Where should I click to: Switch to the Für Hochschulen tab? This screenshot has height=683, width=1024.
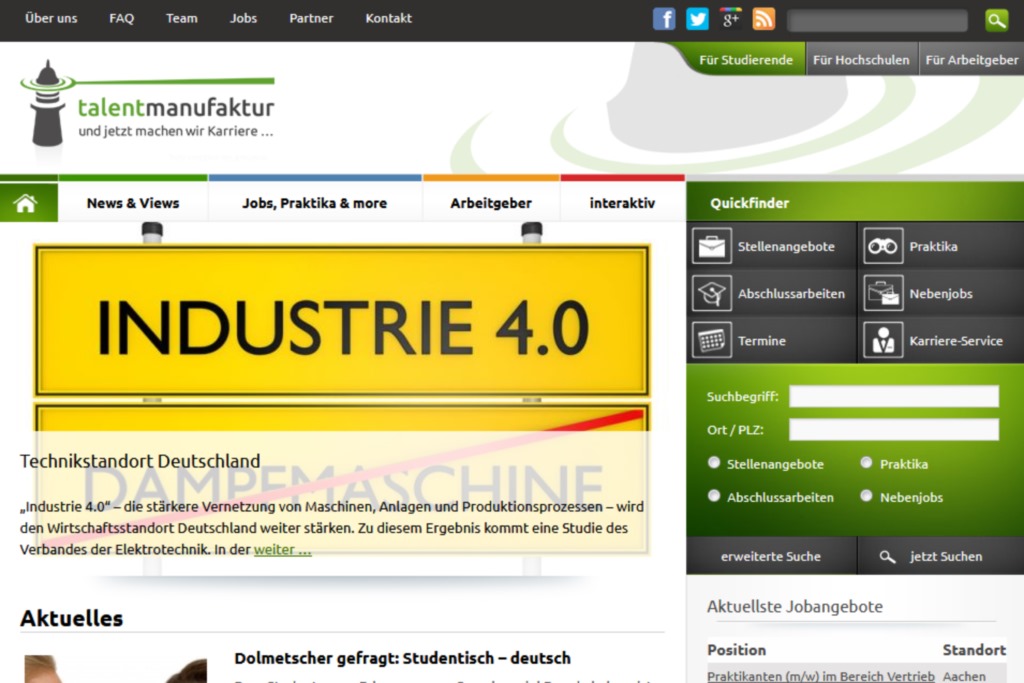tap(860, 60)
